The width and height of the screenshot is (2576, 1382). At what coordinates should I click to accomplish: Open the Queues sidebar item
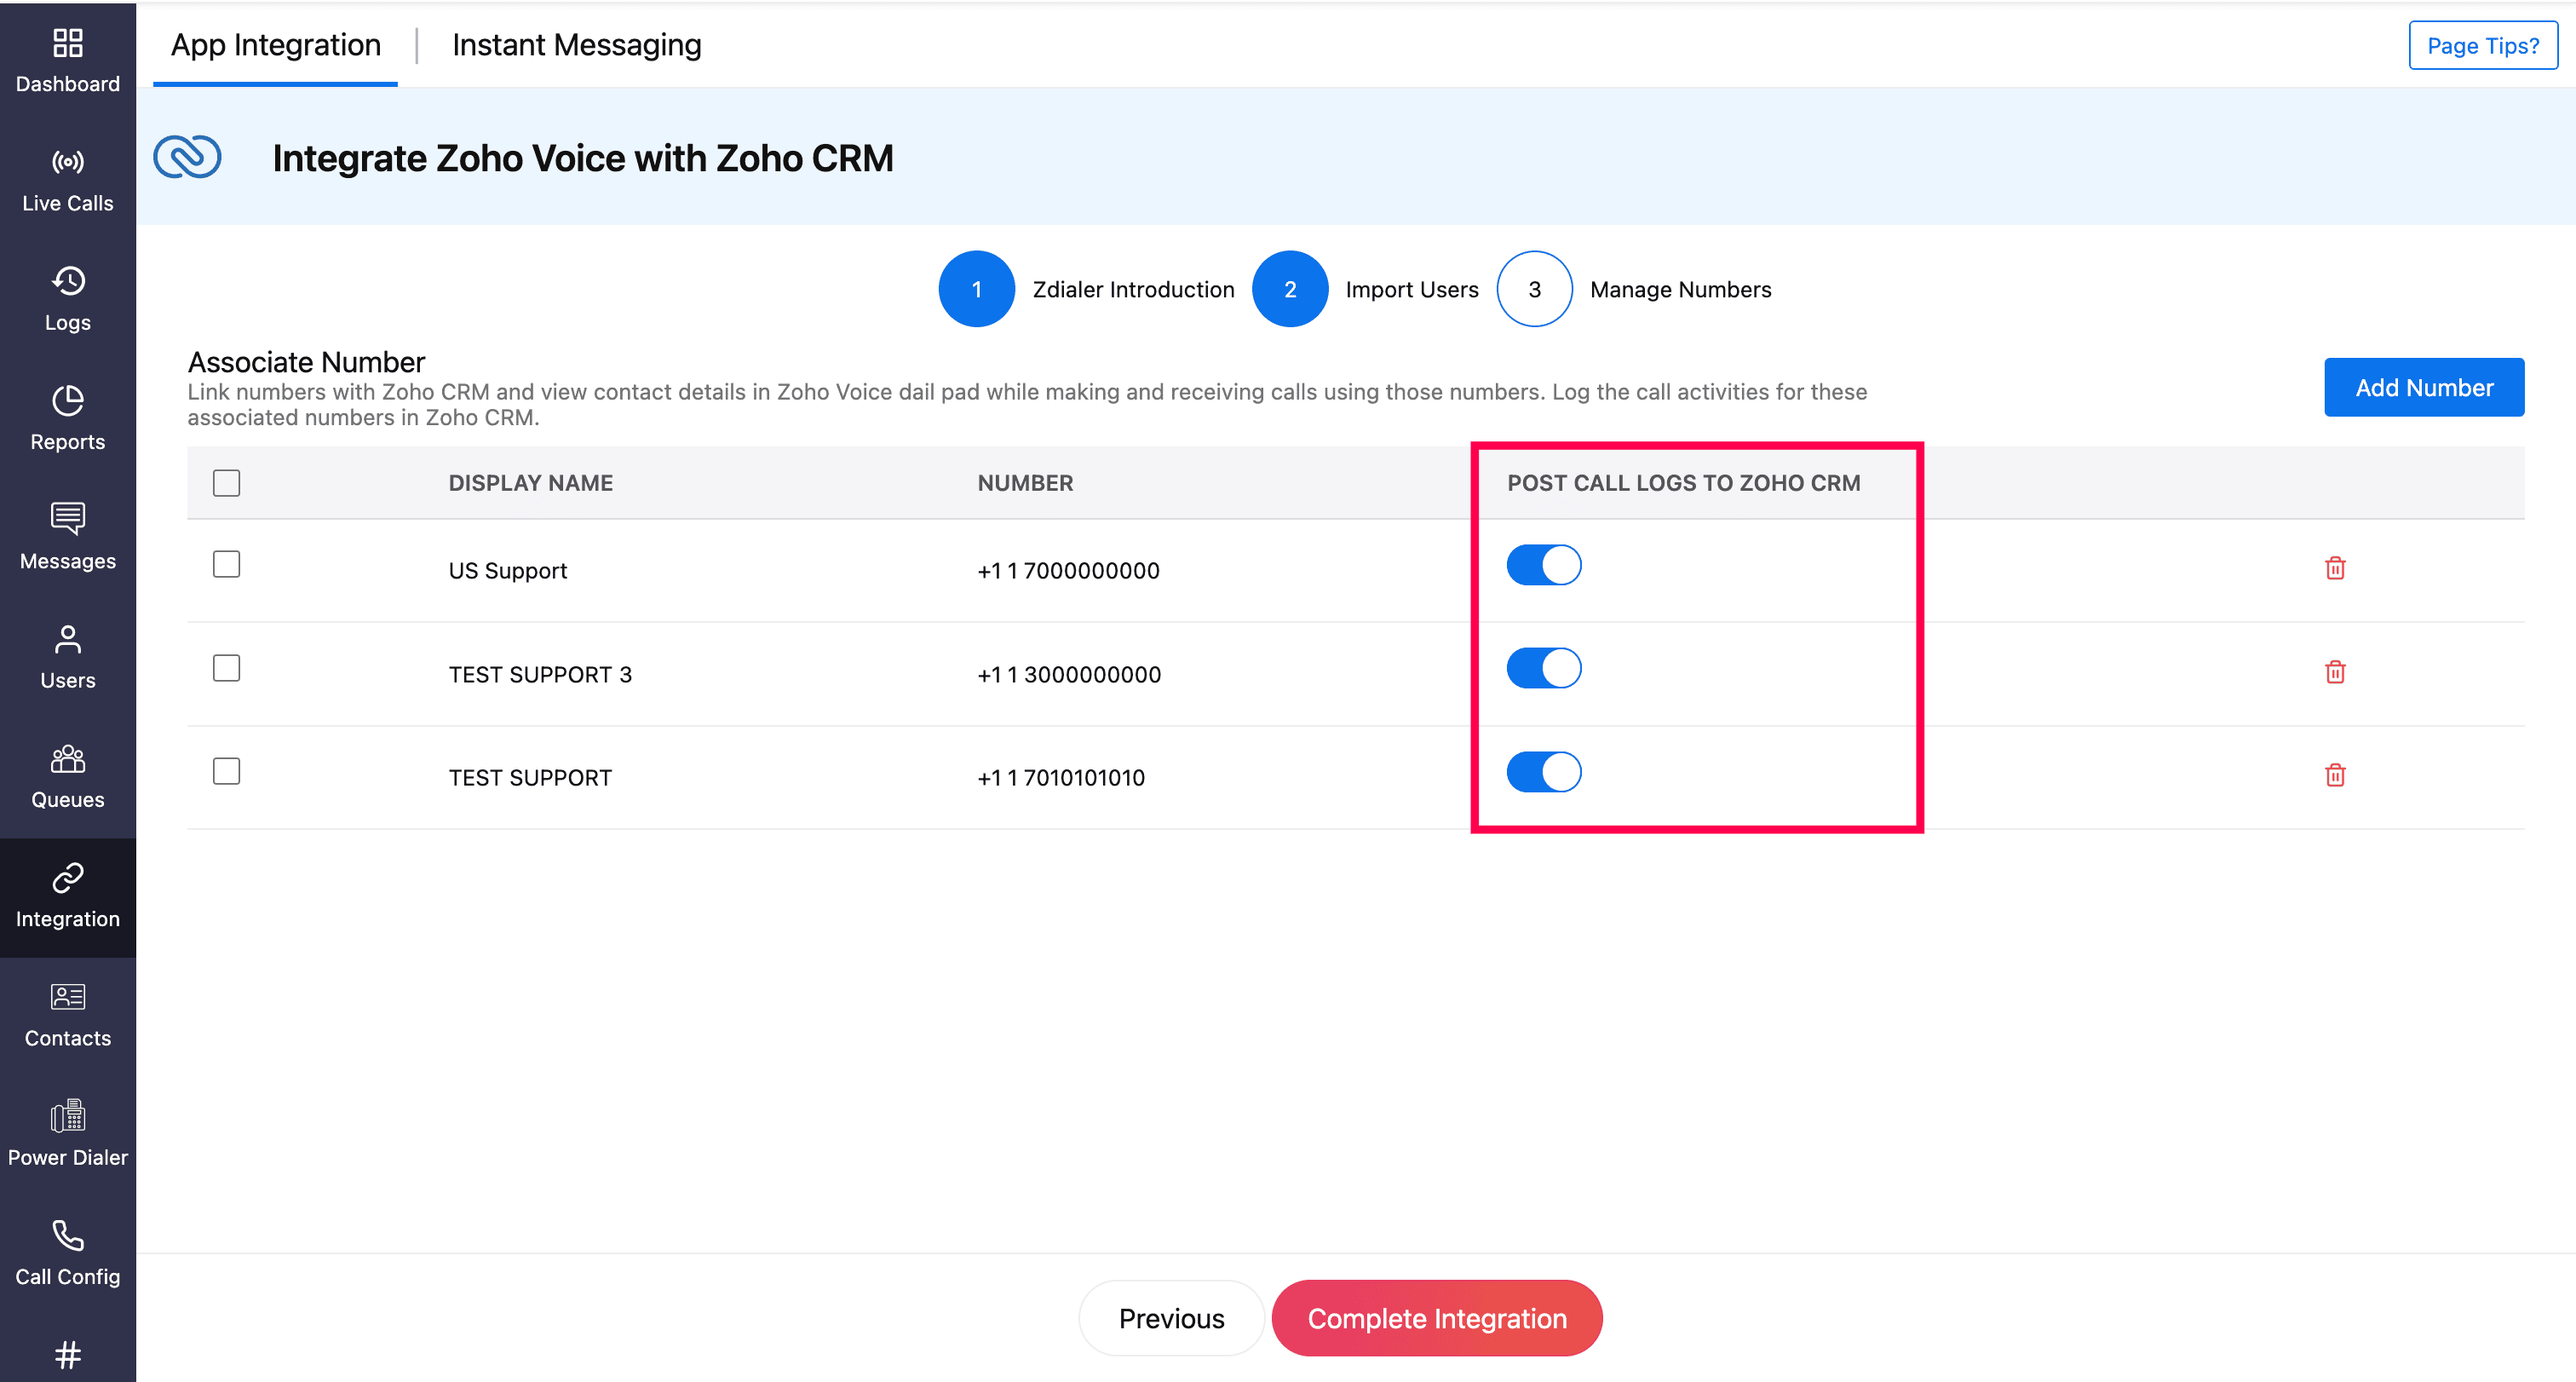[67, 775]
